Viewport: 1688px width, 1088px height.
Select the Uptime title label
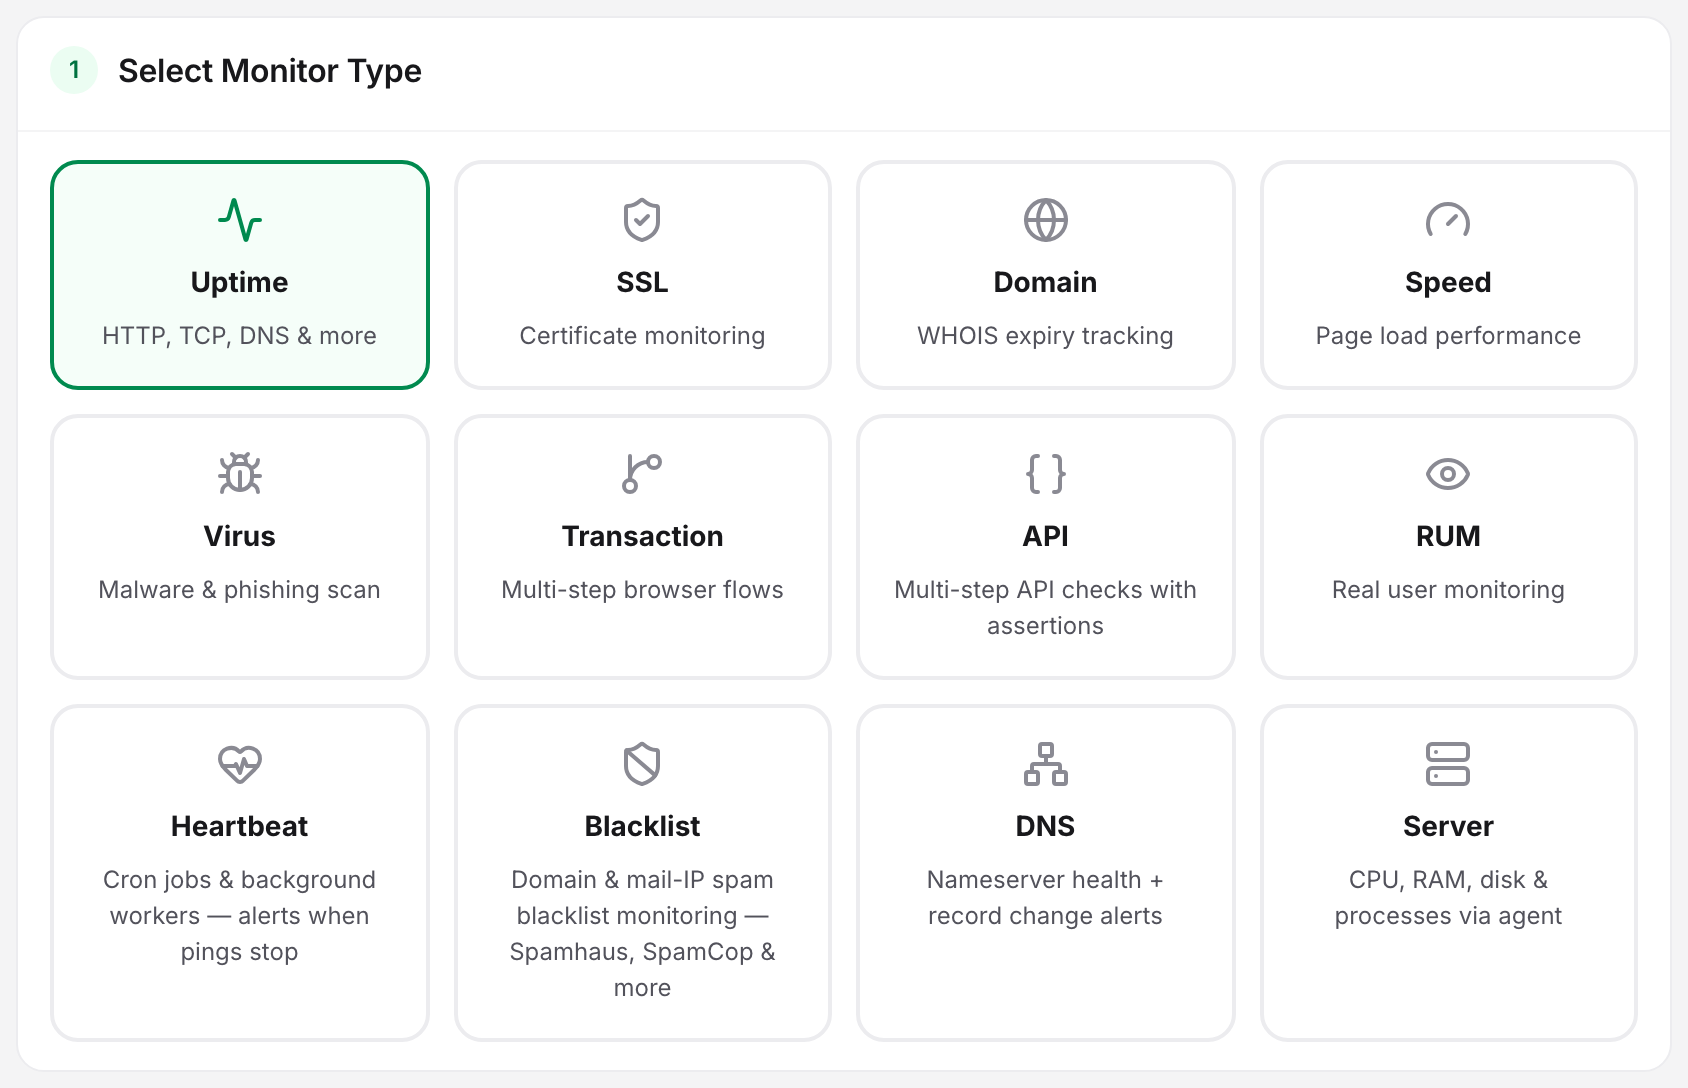pyautogui.click(x=240, y=283)
